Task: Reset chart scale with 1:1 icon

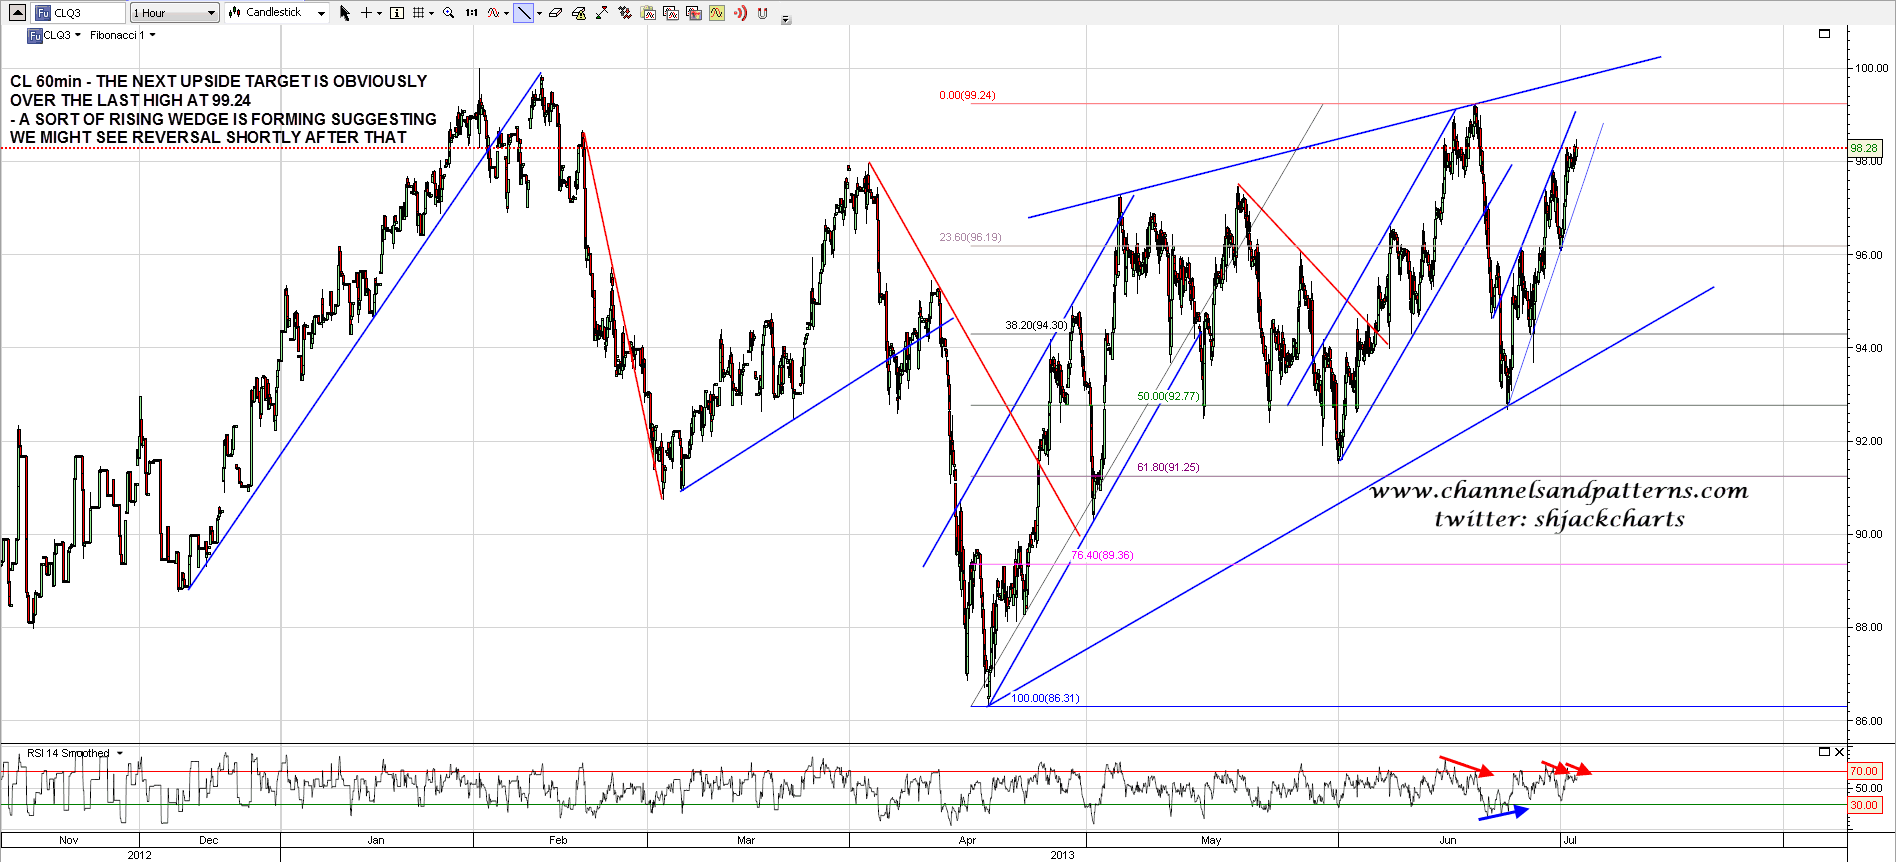Action: point(471,13)
